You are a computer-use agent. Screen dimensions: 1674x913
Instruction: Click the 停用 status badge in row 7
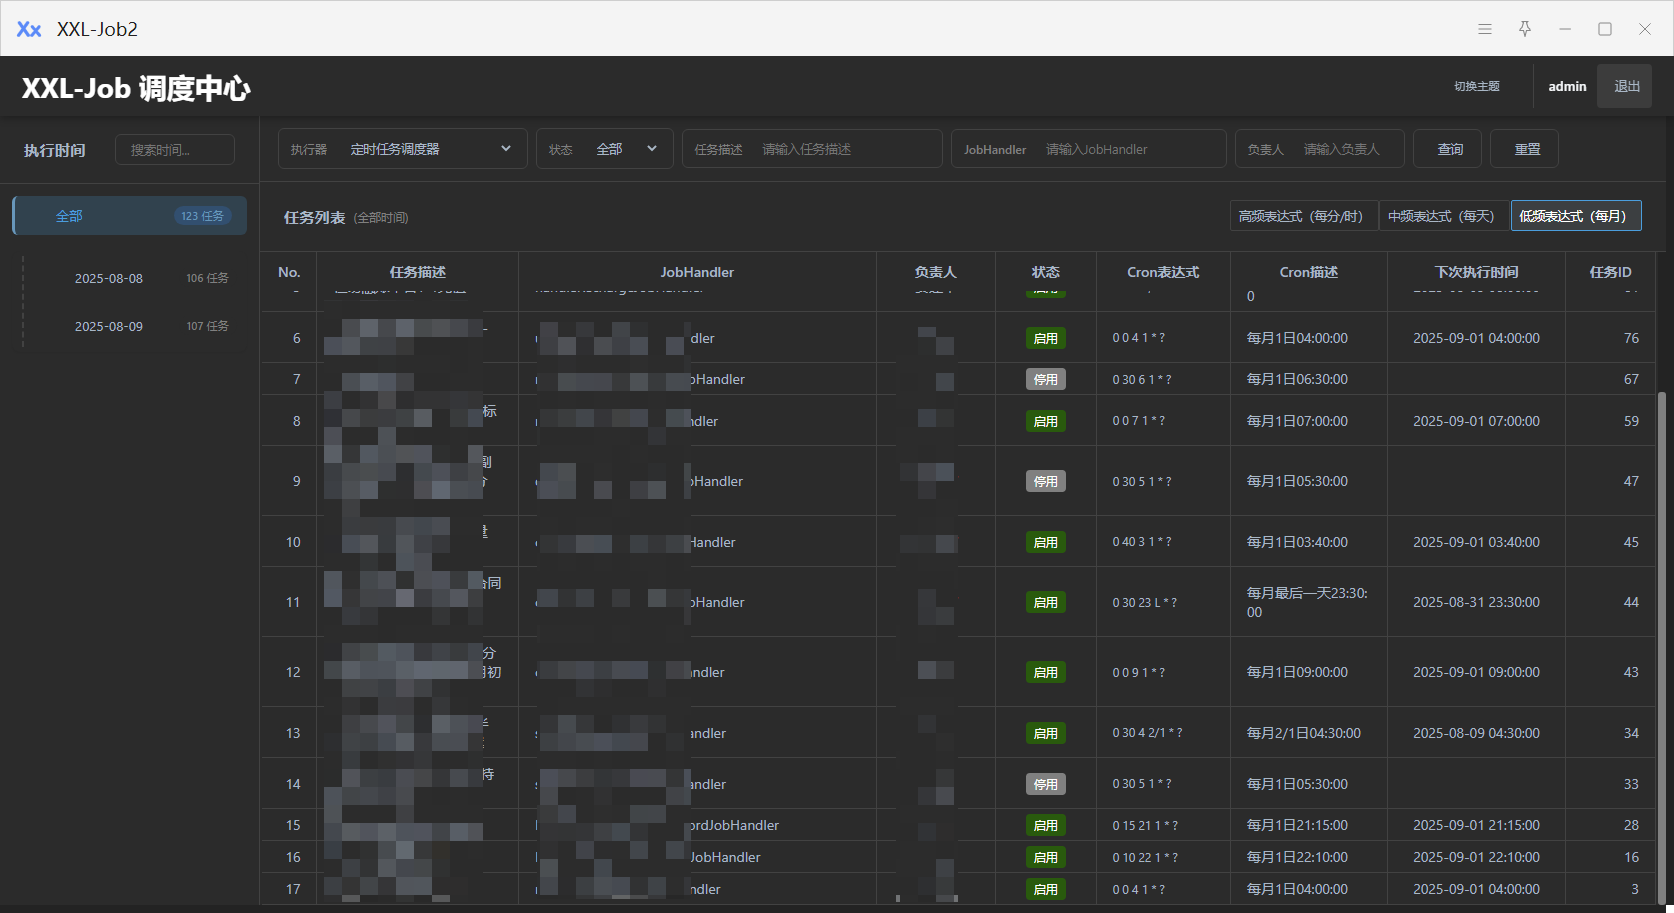click(x=1046, y=379)
